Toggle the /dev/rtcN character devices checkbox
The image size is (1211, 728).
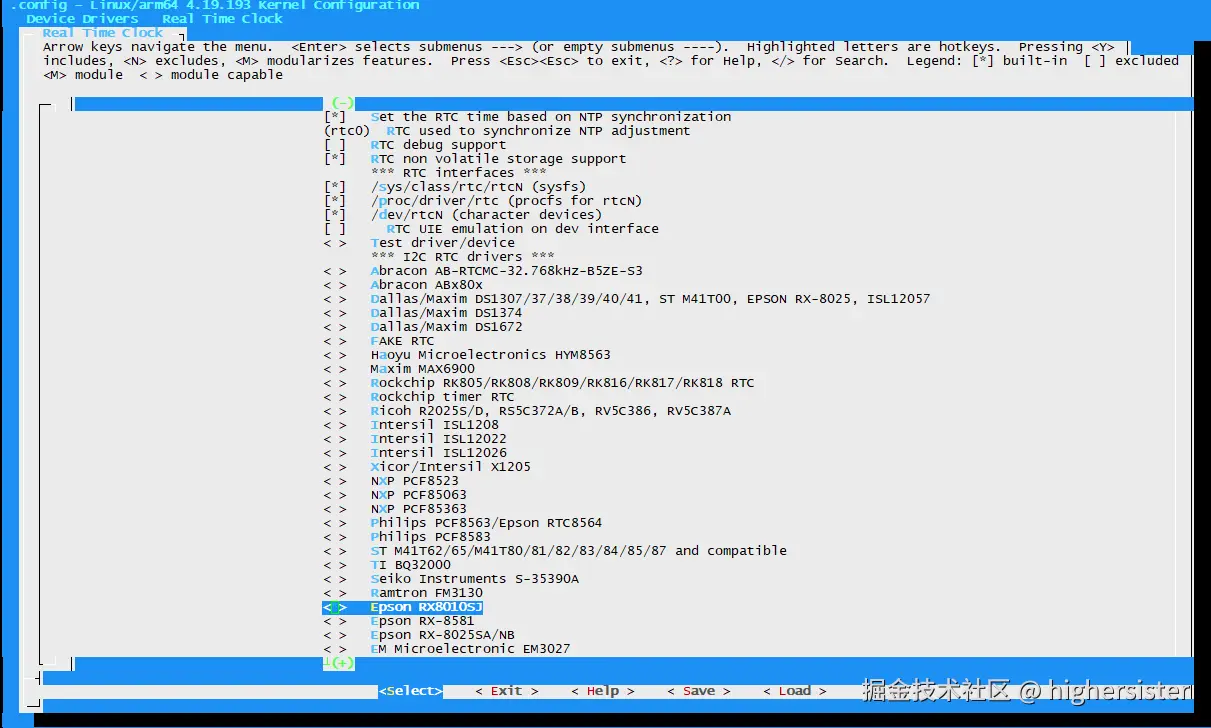pyautogui.click(x=335, y=215)
